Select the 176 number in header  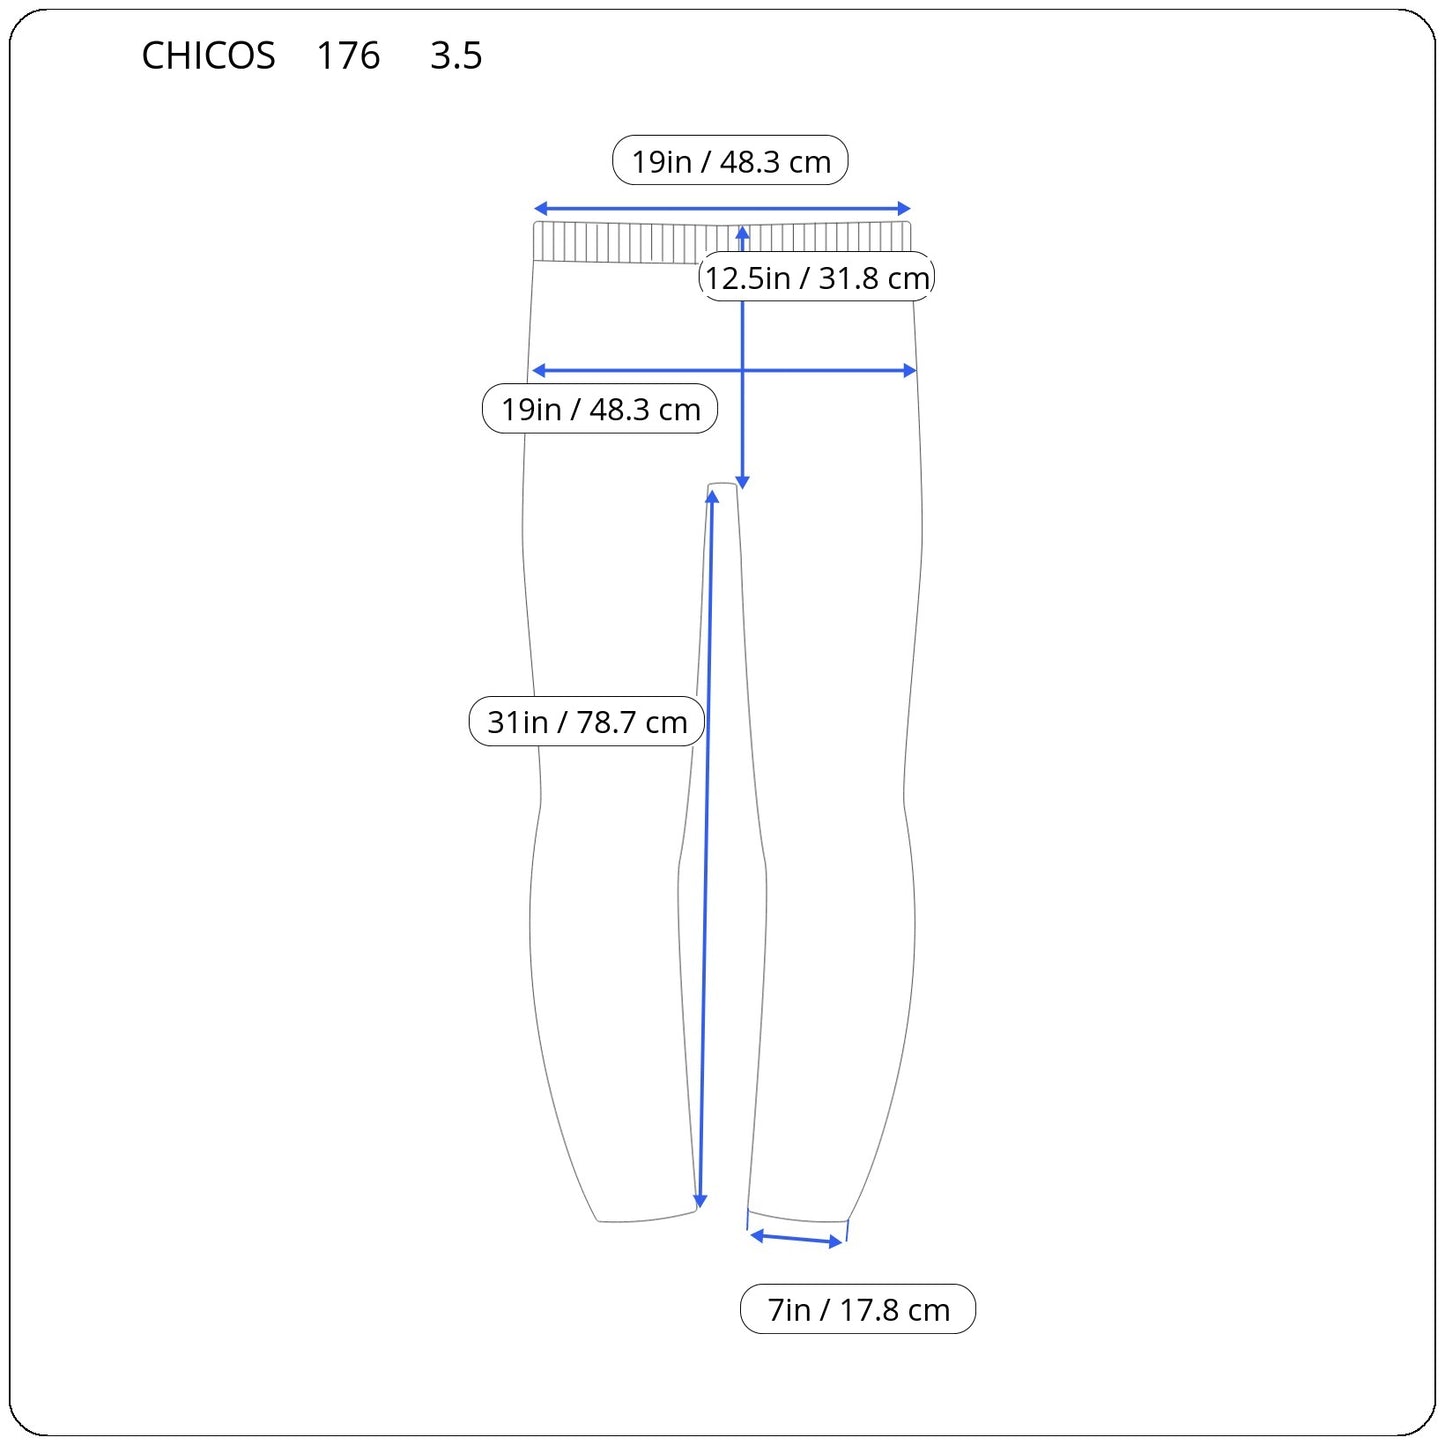tap(348, 56)
